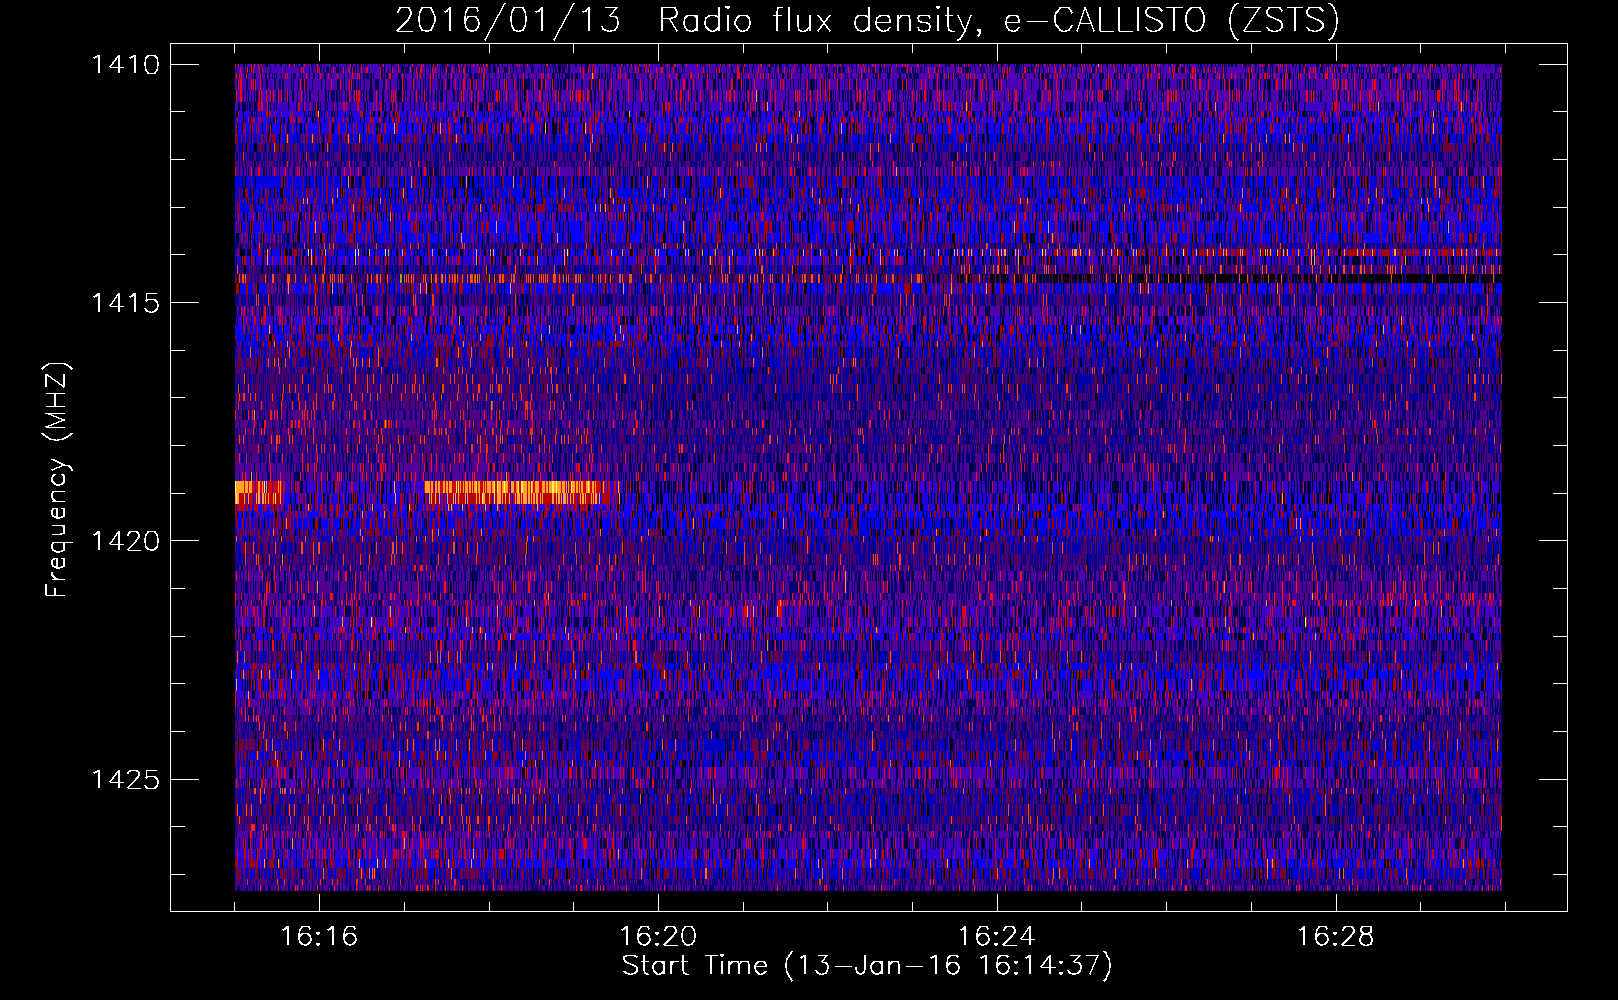
Task: Select the Frequency (MHZ) axis label
Action: point(58,480)
